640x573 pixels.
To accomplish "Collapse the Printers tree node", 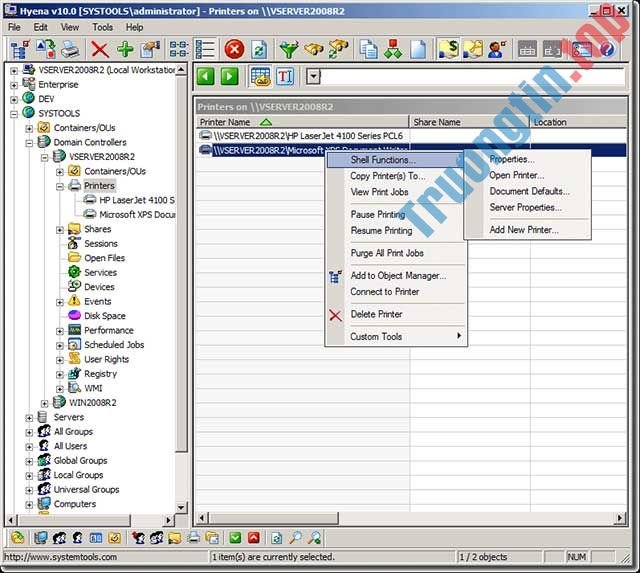I will click(60, 186).
